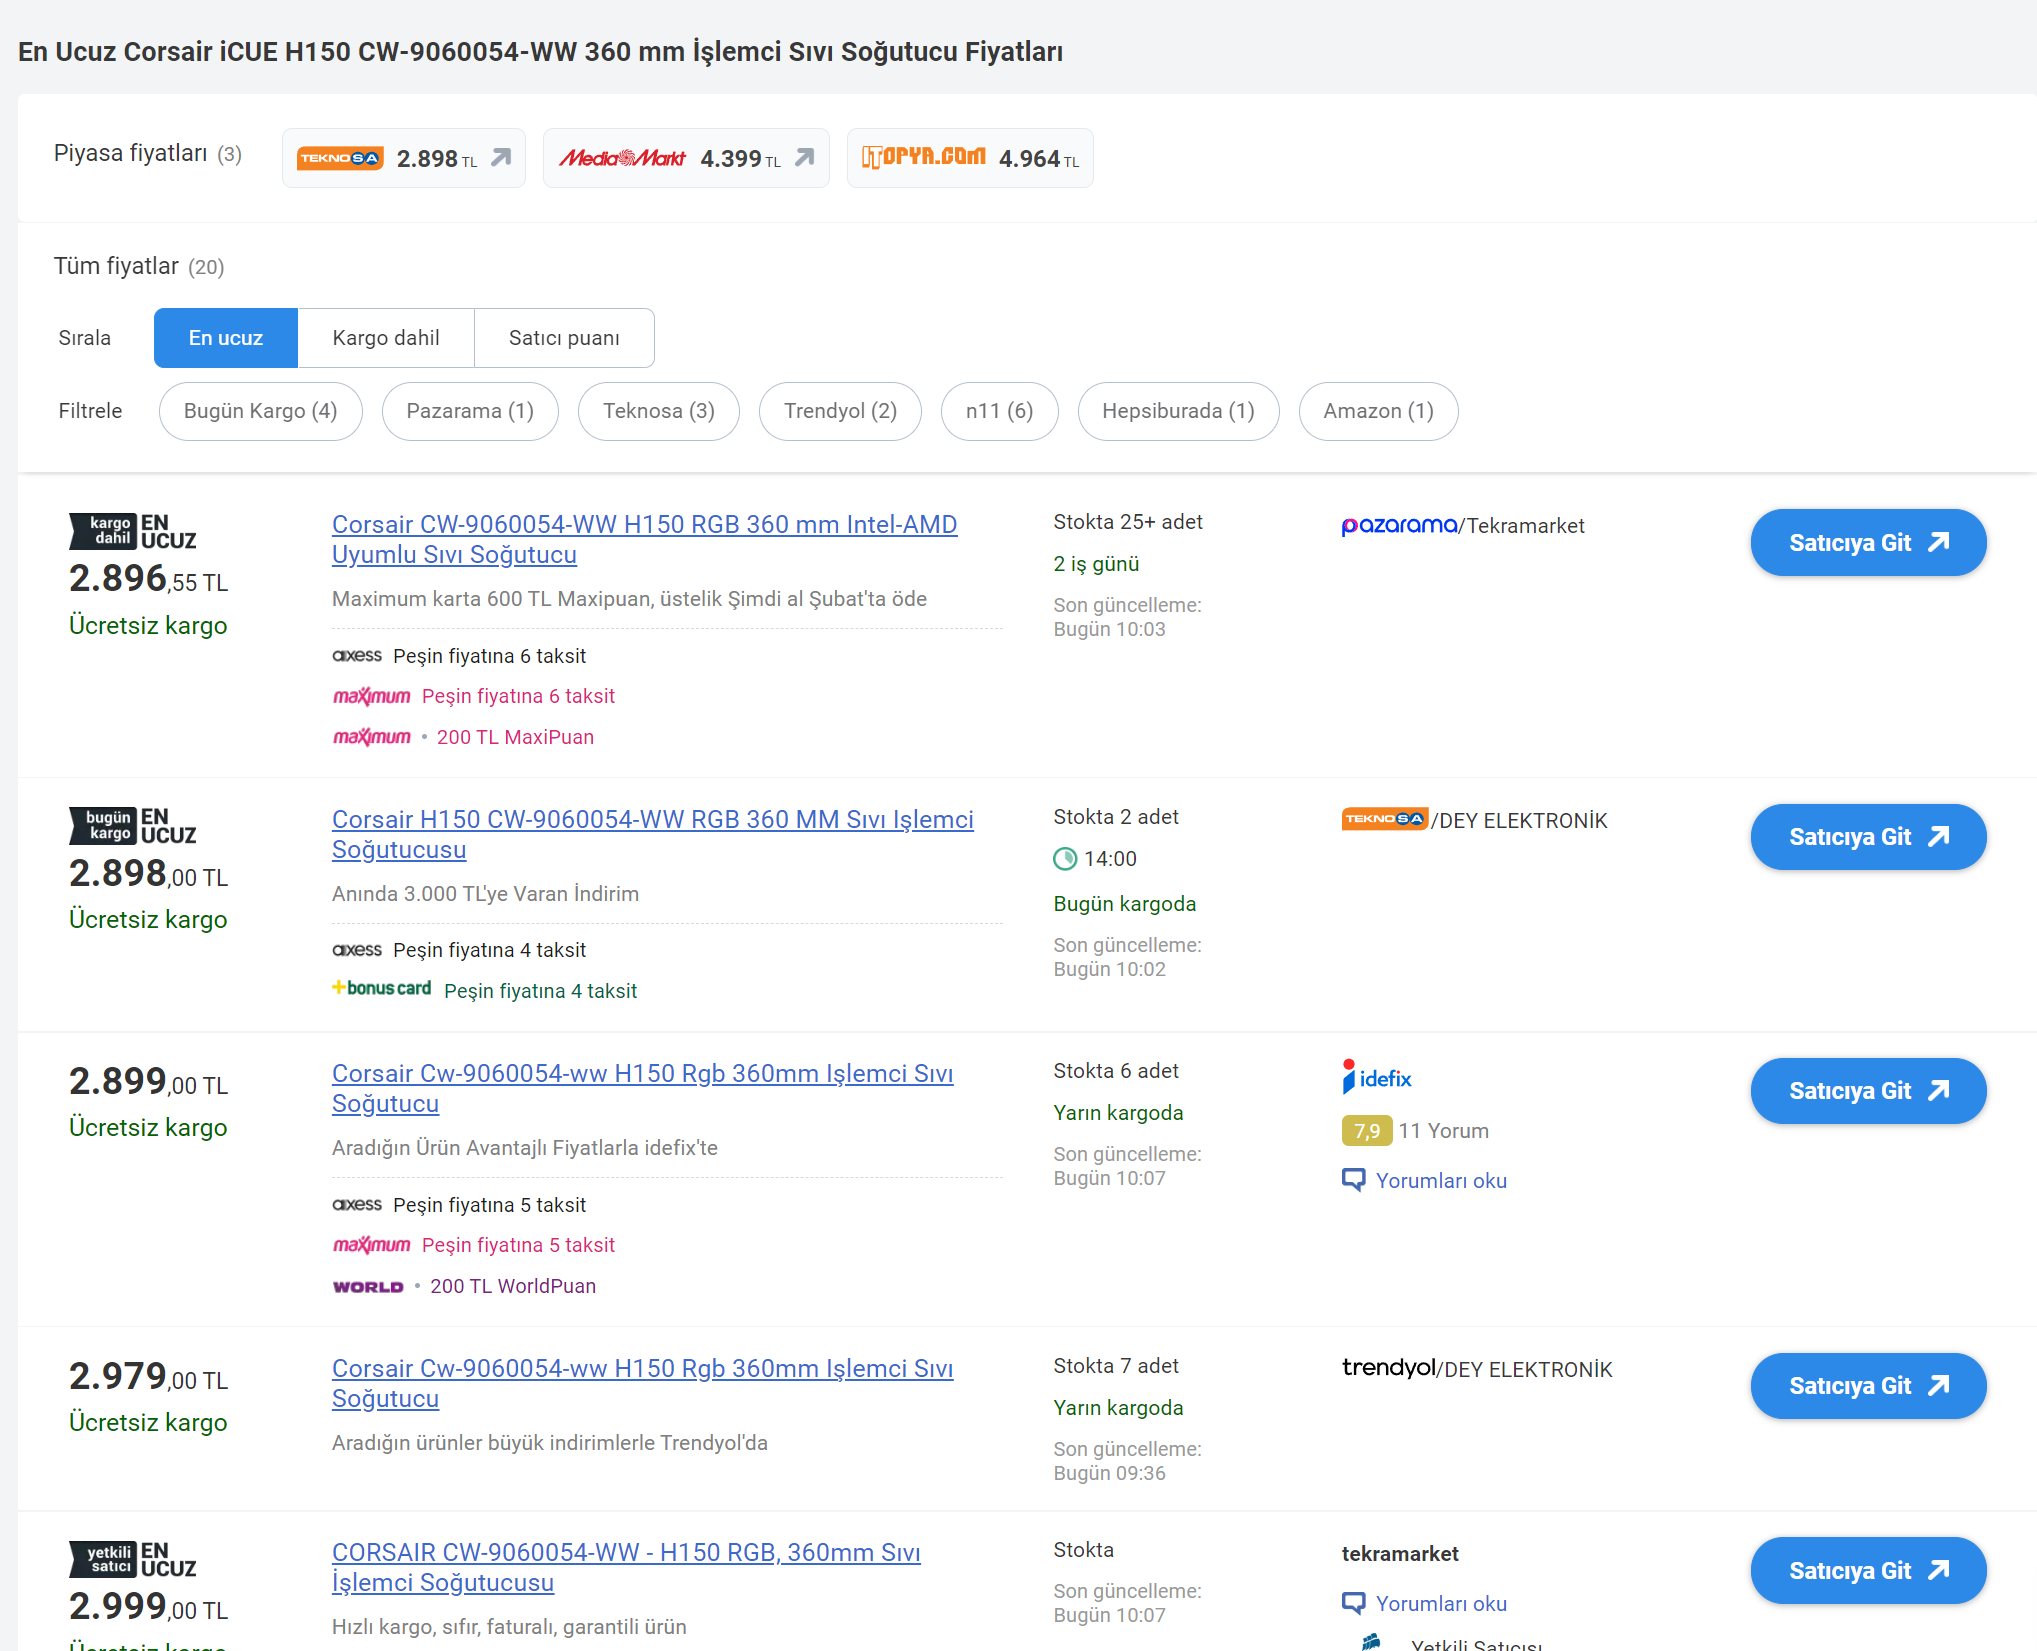The height and width of the screenshot is (1651, 2037).
Task: Click the Tekramarket name beside Pazarama
Action: pos(1526,526)
